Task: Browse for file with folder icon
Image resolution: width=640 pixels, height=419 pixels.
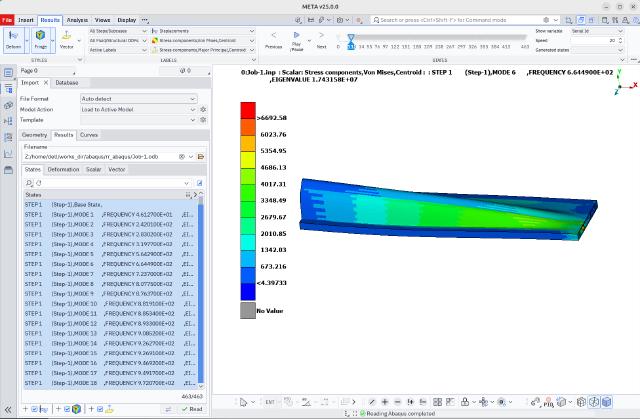Action: [201, 157]
